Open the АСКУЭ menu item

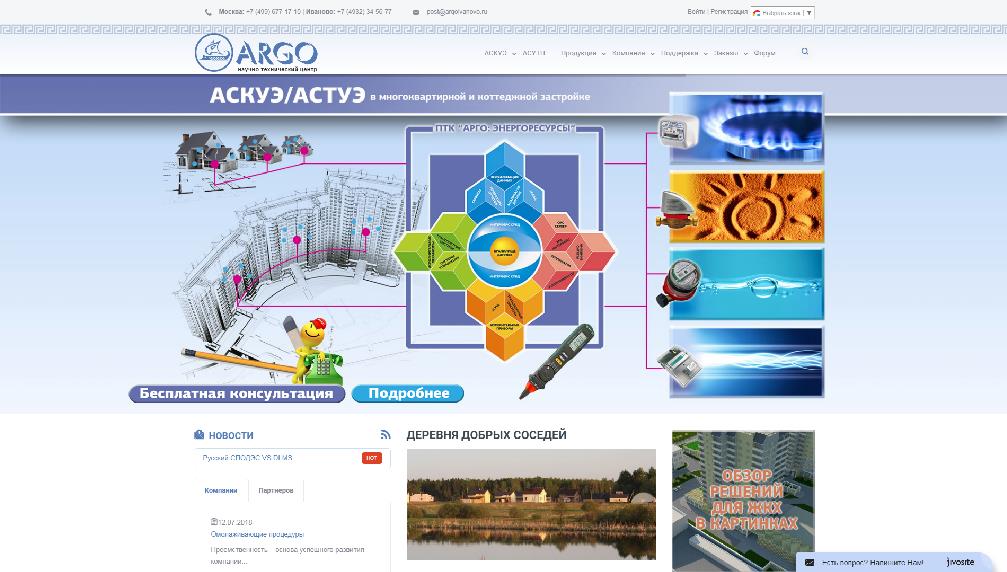click(495, 53)
